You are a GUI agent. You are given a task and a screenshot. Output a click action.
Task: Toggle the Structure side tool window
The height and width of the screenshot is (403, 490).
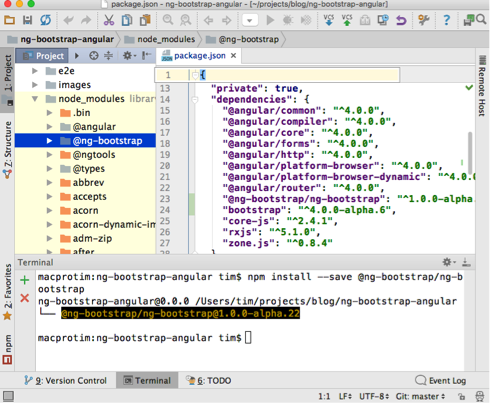click(x=7, y=149)
